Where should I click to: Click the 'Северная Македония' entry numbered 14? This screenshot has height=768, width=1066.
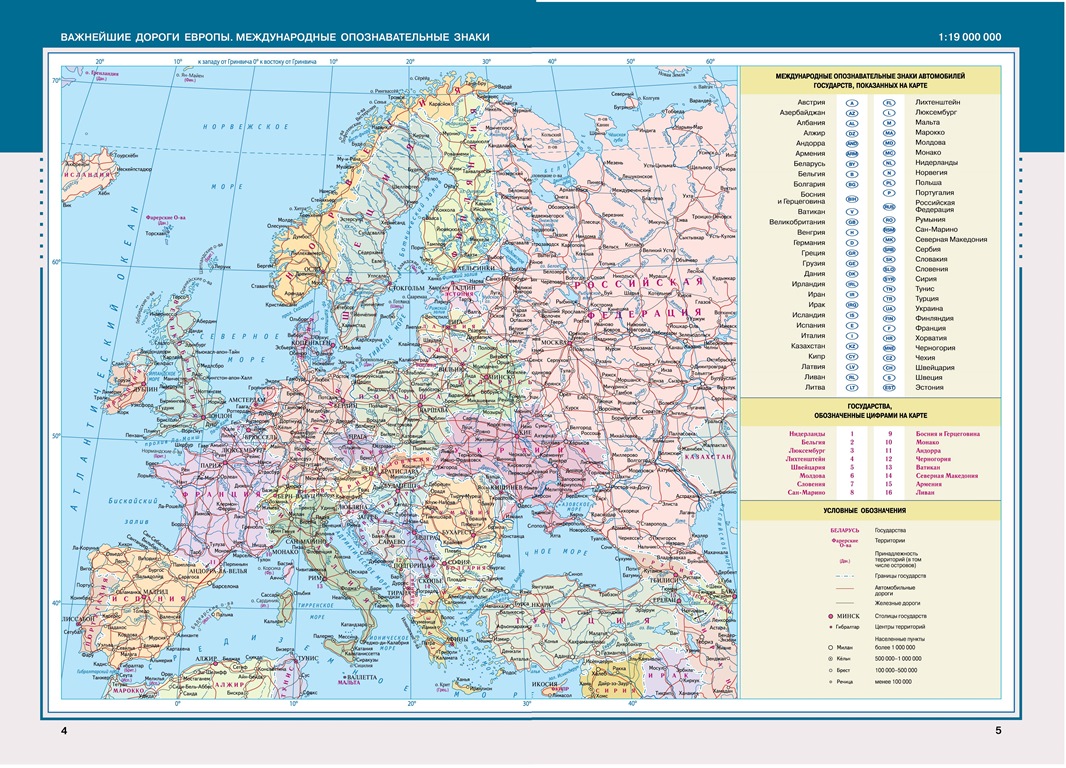click(955, 475)
